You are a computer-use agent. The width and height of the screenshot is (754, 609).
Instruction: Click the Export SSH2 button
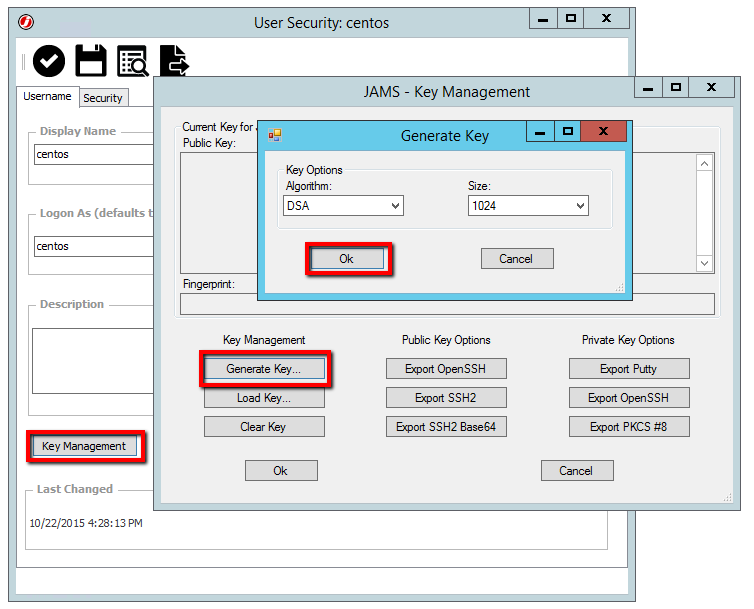click(x=446, y=398)
